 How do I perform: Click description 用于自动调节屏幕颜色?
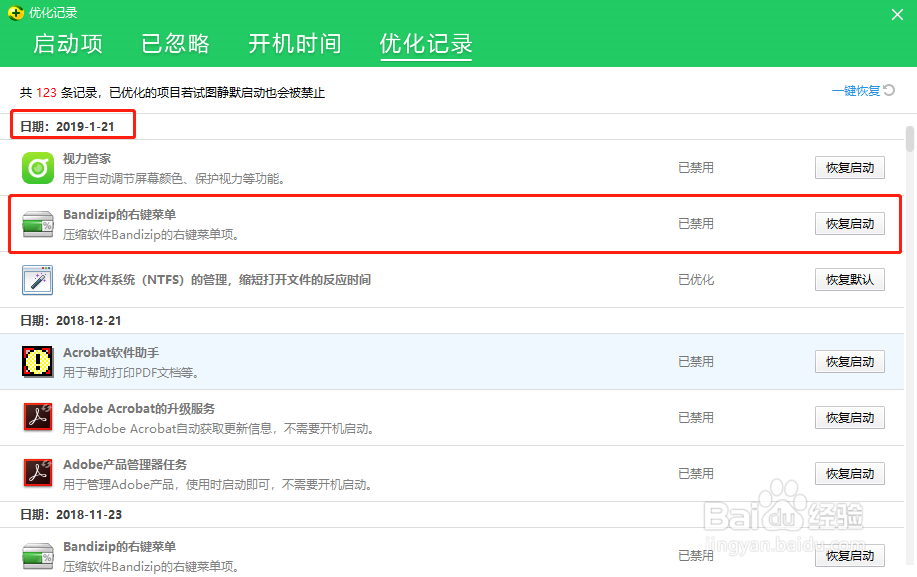pyautogui.click(x=174, y=178)
